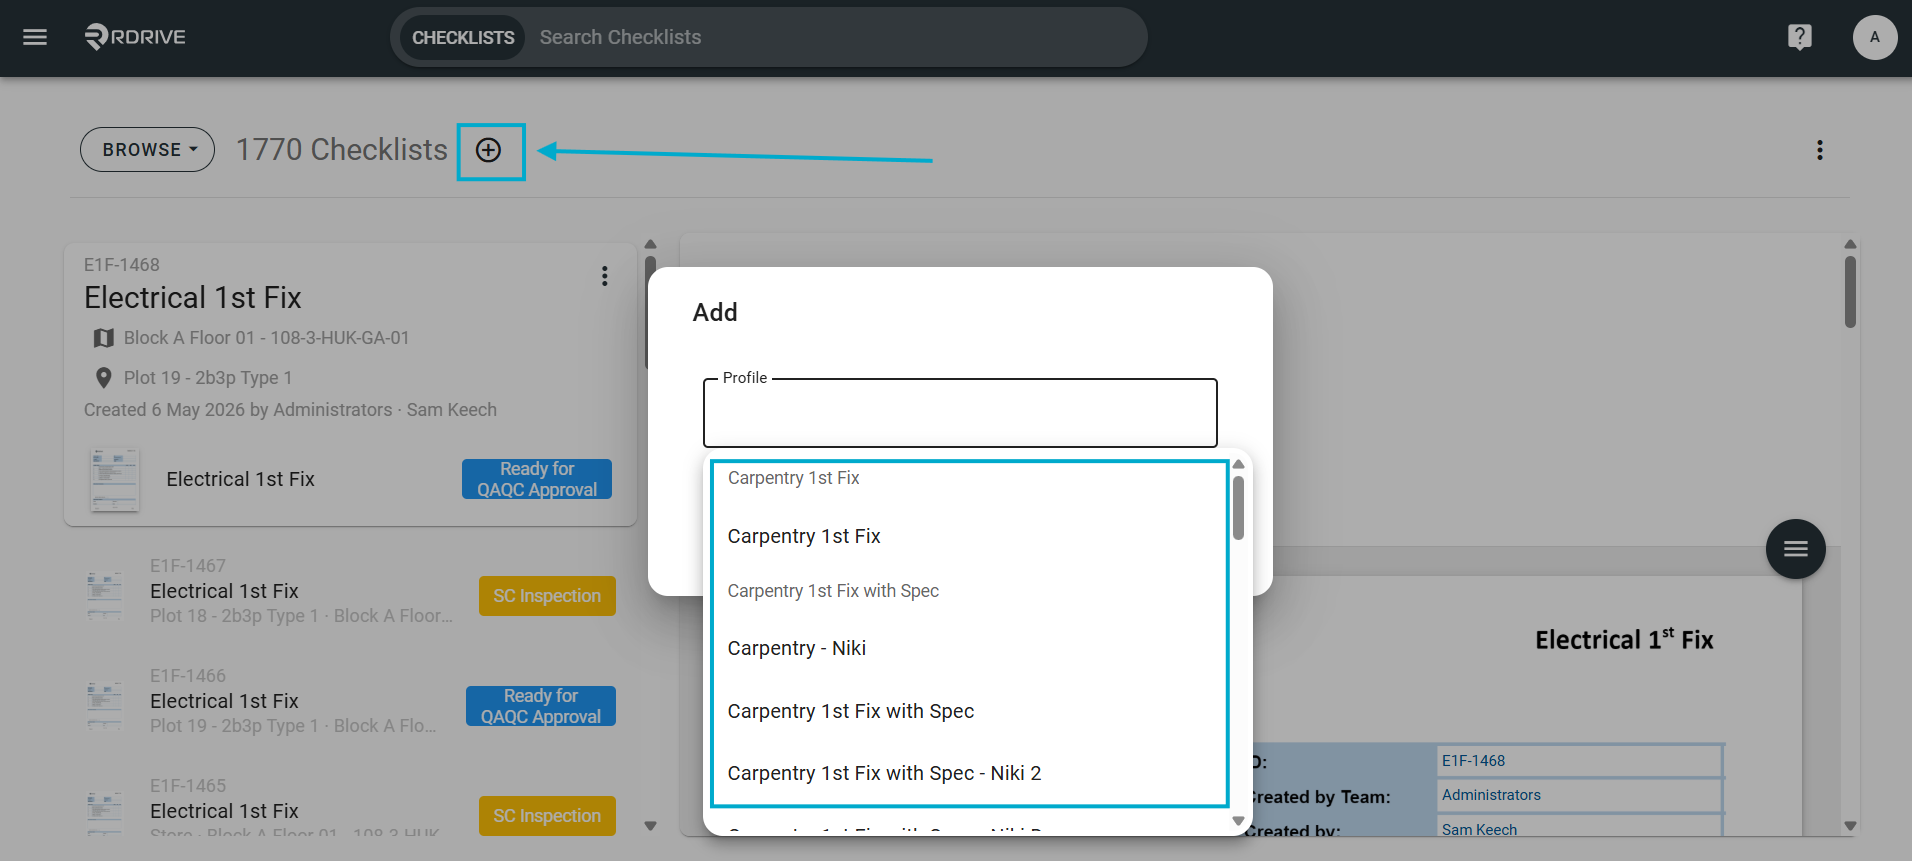The width and height of the screenshot is (1912, 861).
Task: Click the add checklist plus icon
Action: click(488, 150)
